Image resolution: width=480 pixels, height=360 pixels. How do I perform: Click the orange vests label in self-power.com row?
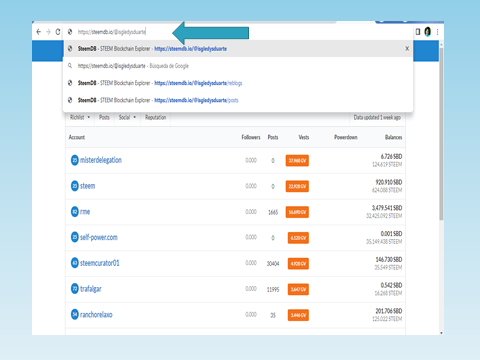click(x=298, y=238)
